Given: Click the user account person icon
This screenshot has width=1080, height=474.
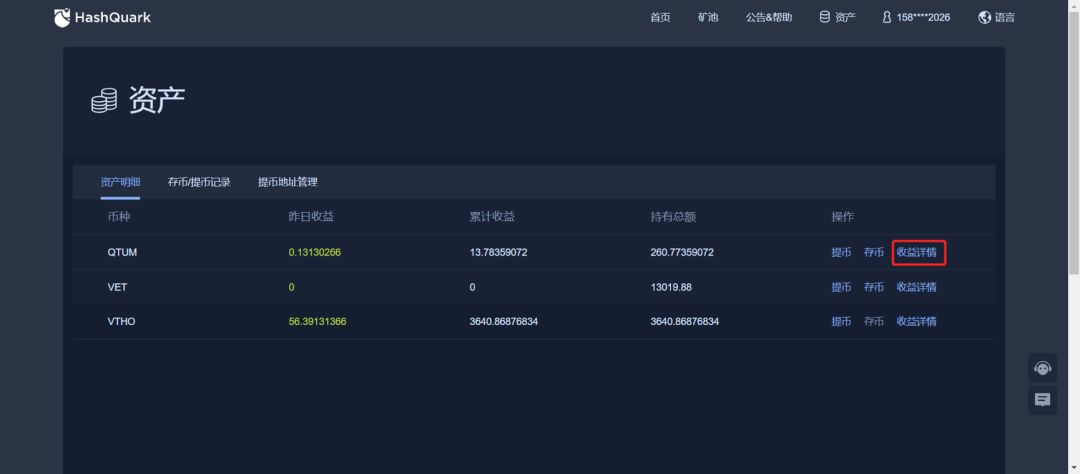Looking at the screenshot, I should tap(886, 18).
